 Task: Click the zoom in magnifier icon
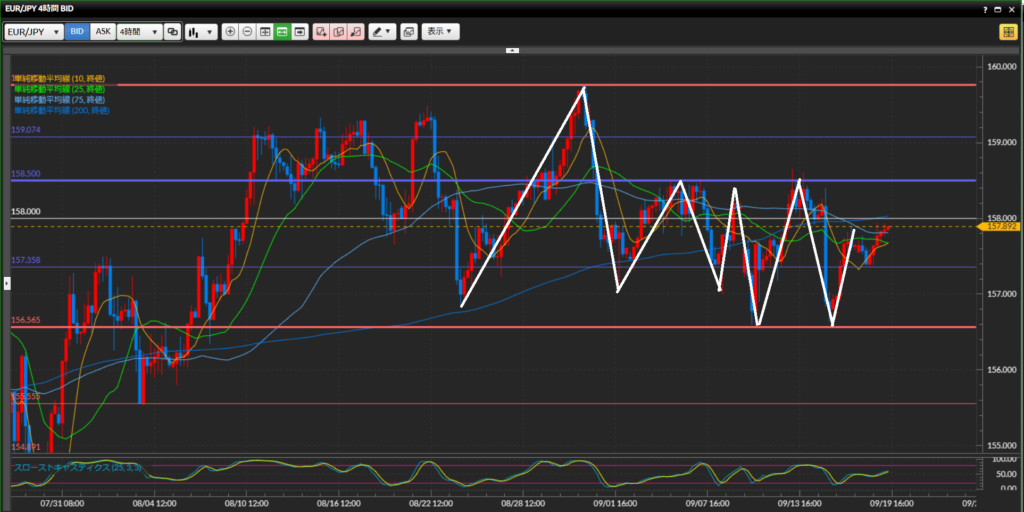pos(230,32)
